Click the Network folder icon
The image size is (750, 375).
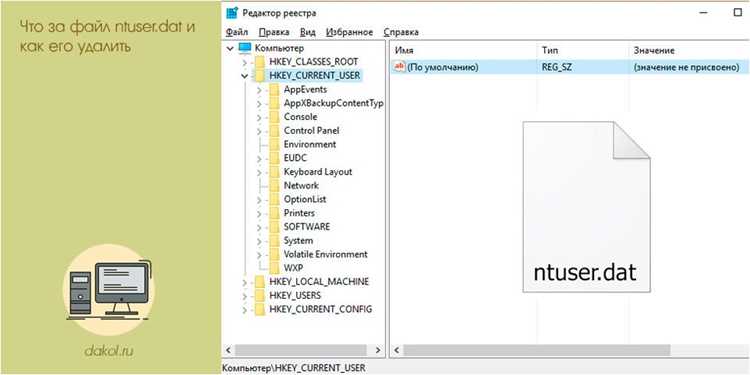274,186
